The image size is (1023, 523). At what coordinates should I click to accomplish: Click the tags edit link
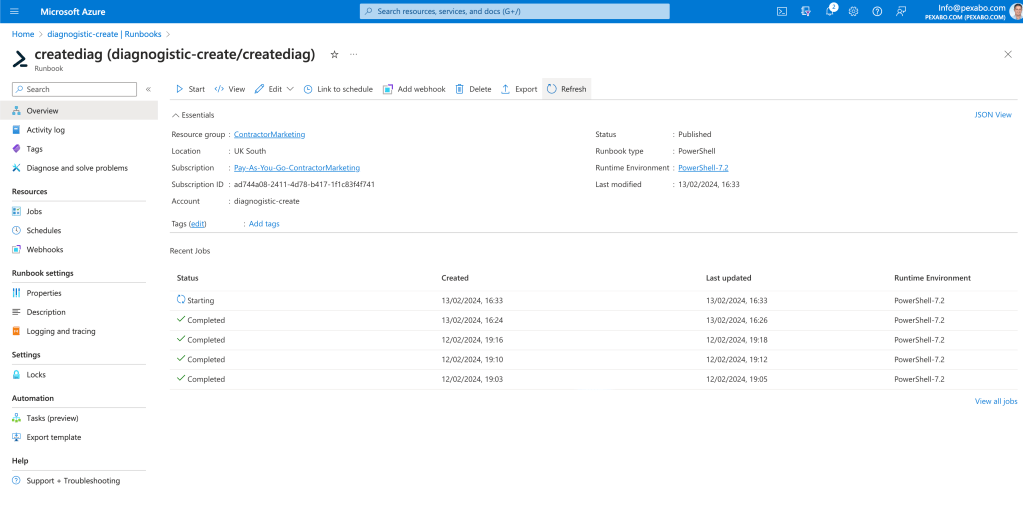[198, 224]
